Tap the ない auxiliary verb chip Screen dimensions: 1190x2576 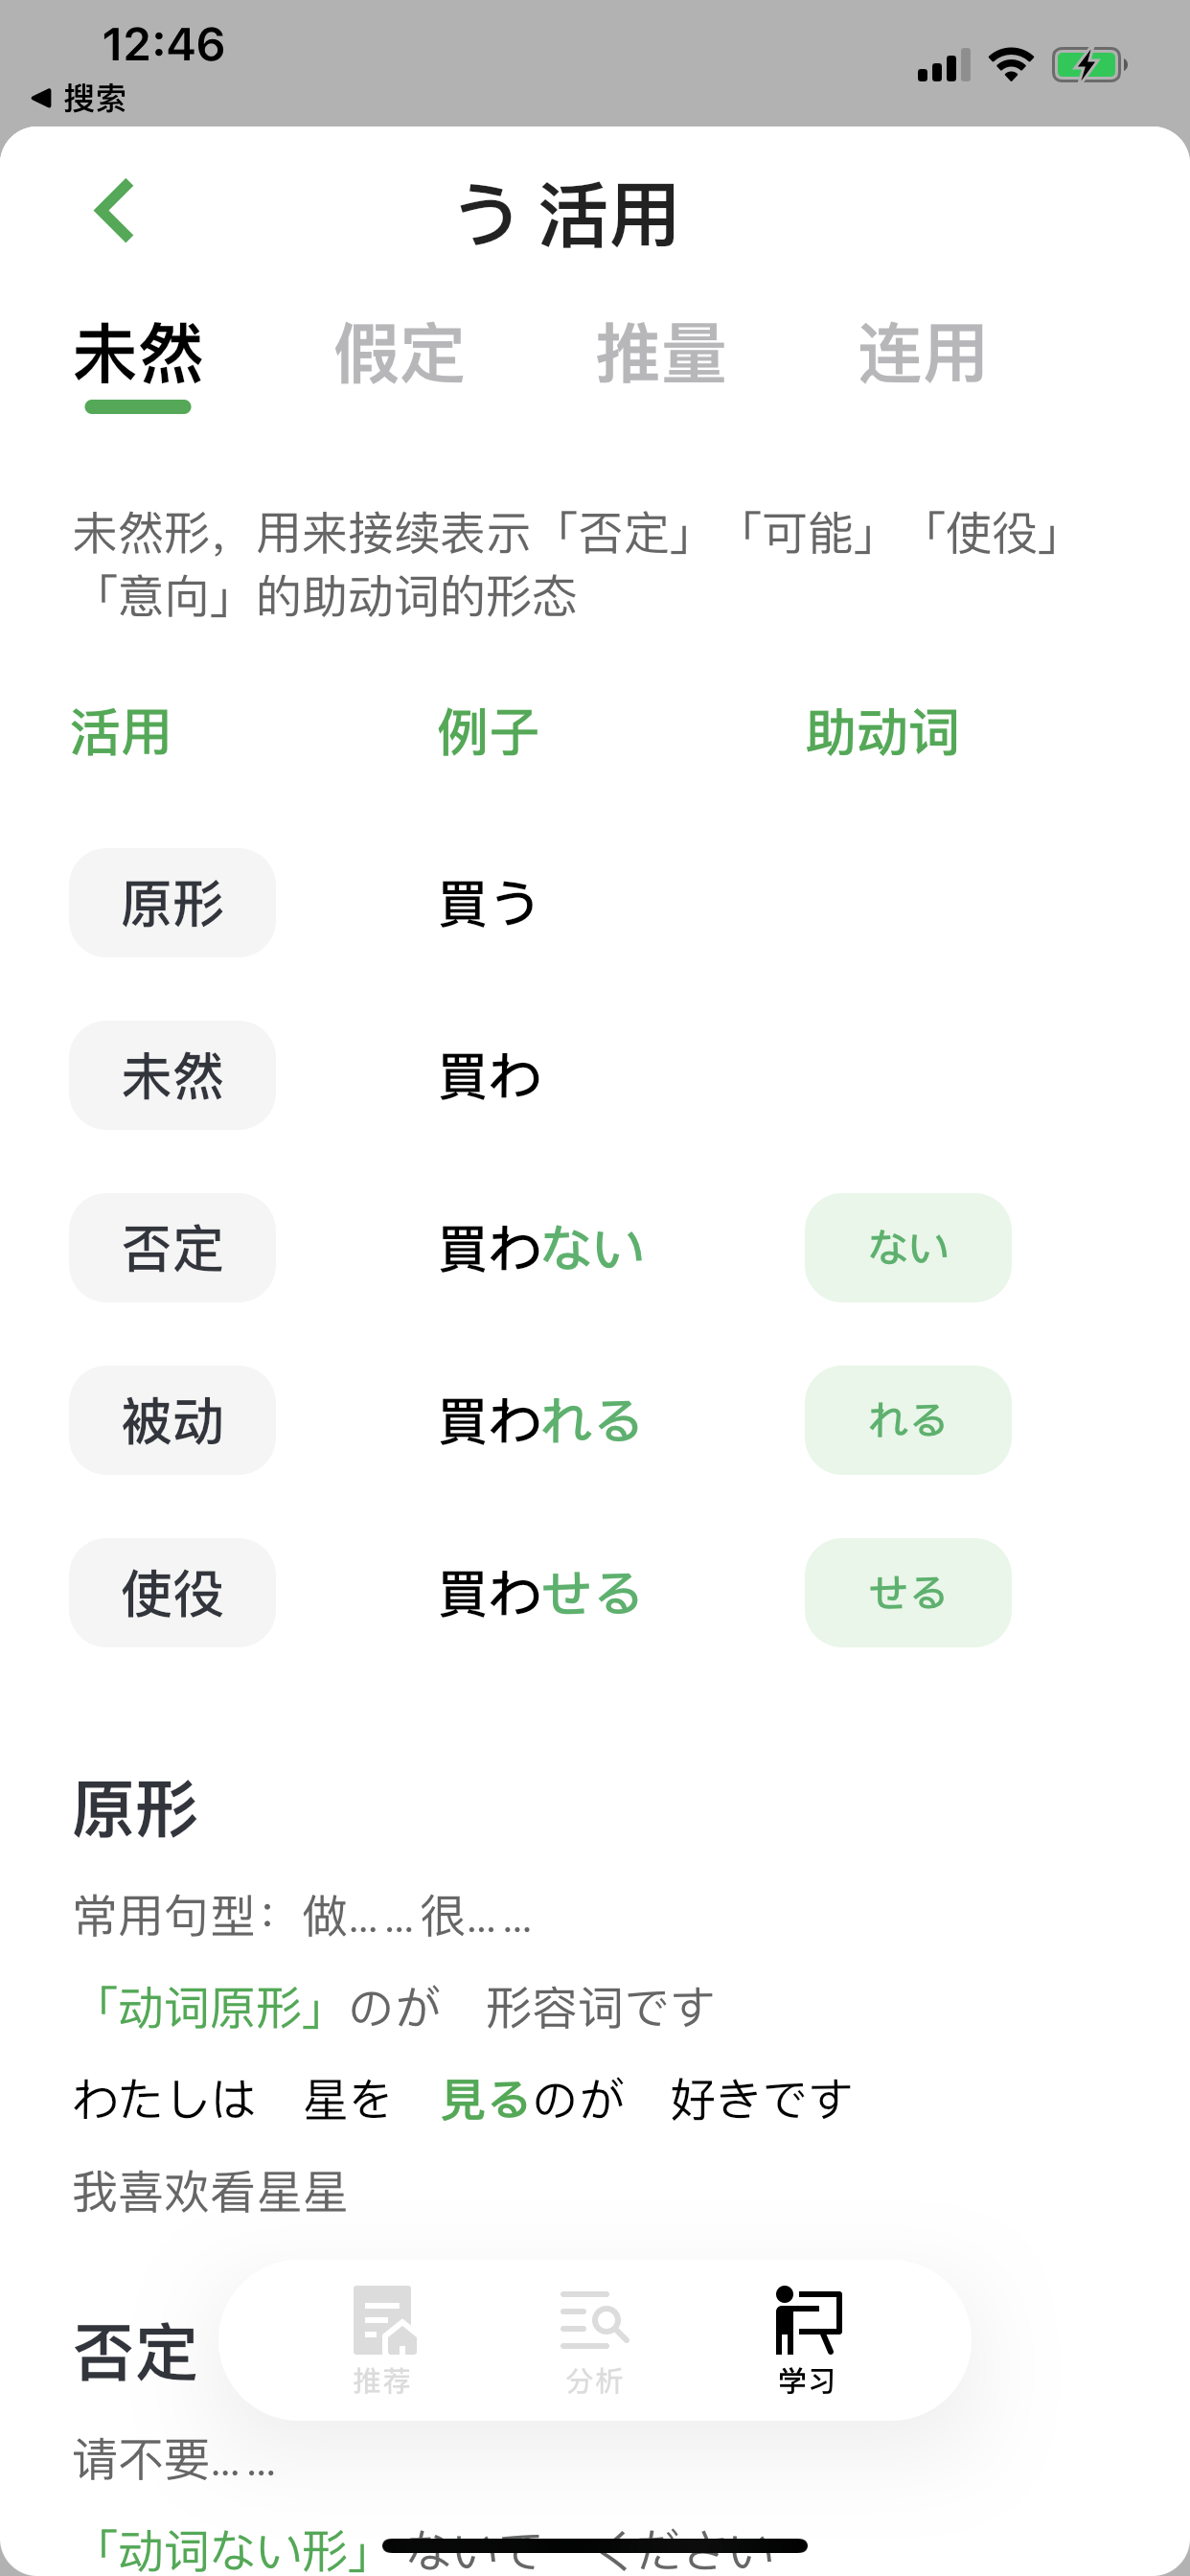907,1248
